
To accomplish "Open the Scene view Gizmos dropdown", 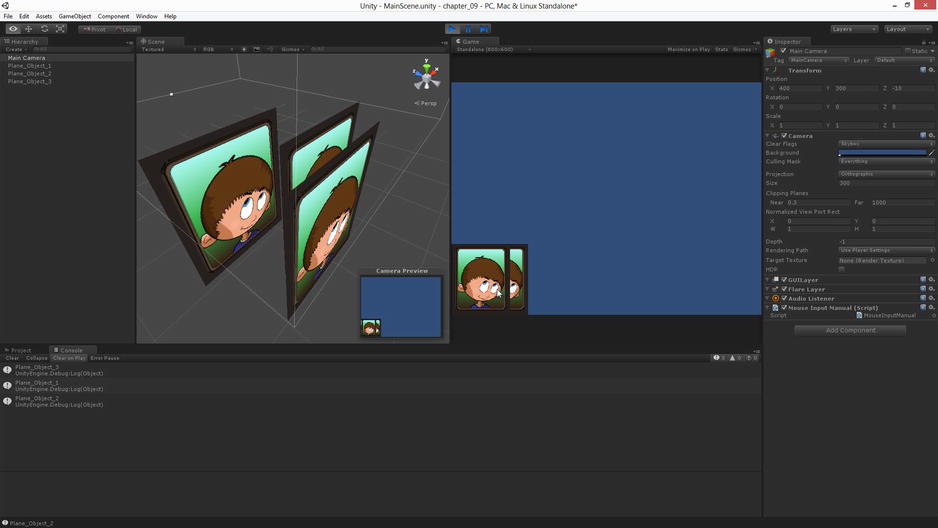I will coord(293,50).
